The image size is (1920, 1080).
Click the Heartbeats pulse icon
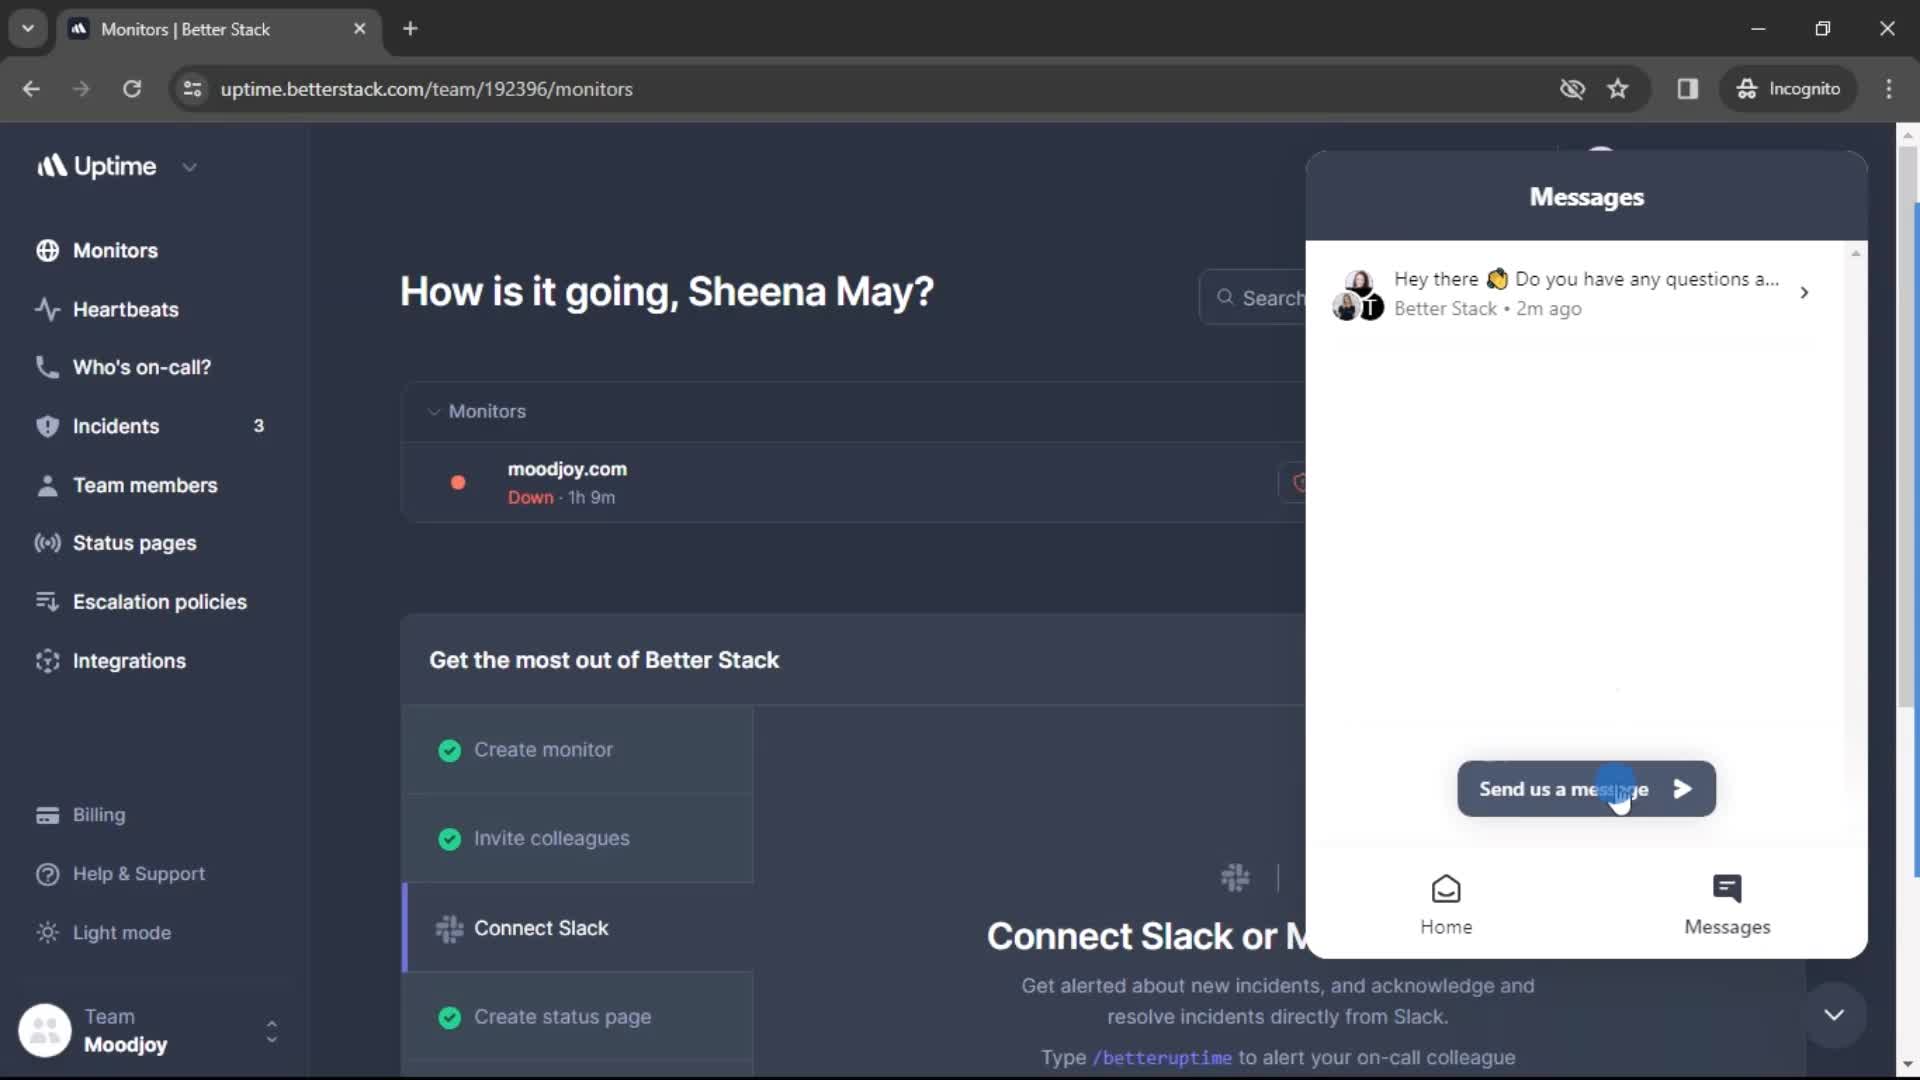[47, 309]
